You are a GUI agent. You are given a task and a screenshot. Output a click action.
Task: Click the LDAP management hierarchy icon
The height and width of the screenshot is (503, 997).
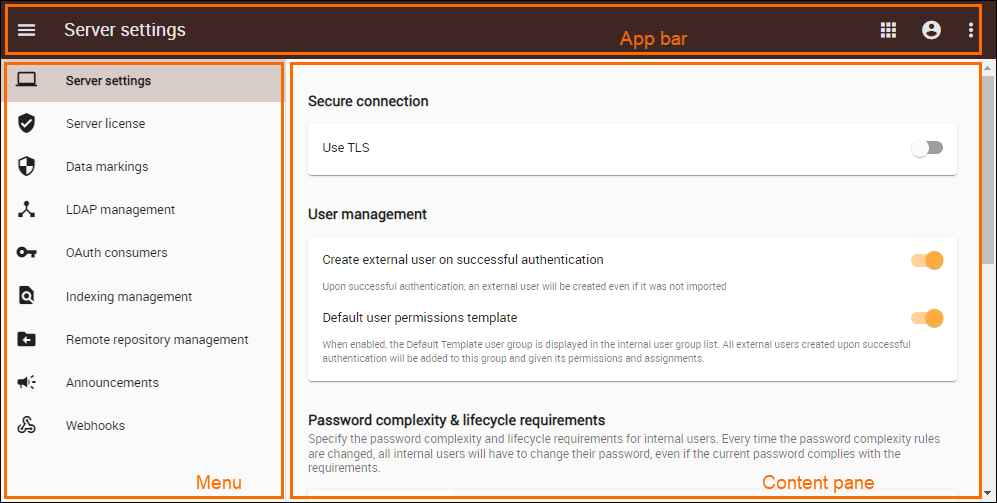coord(27,209)
